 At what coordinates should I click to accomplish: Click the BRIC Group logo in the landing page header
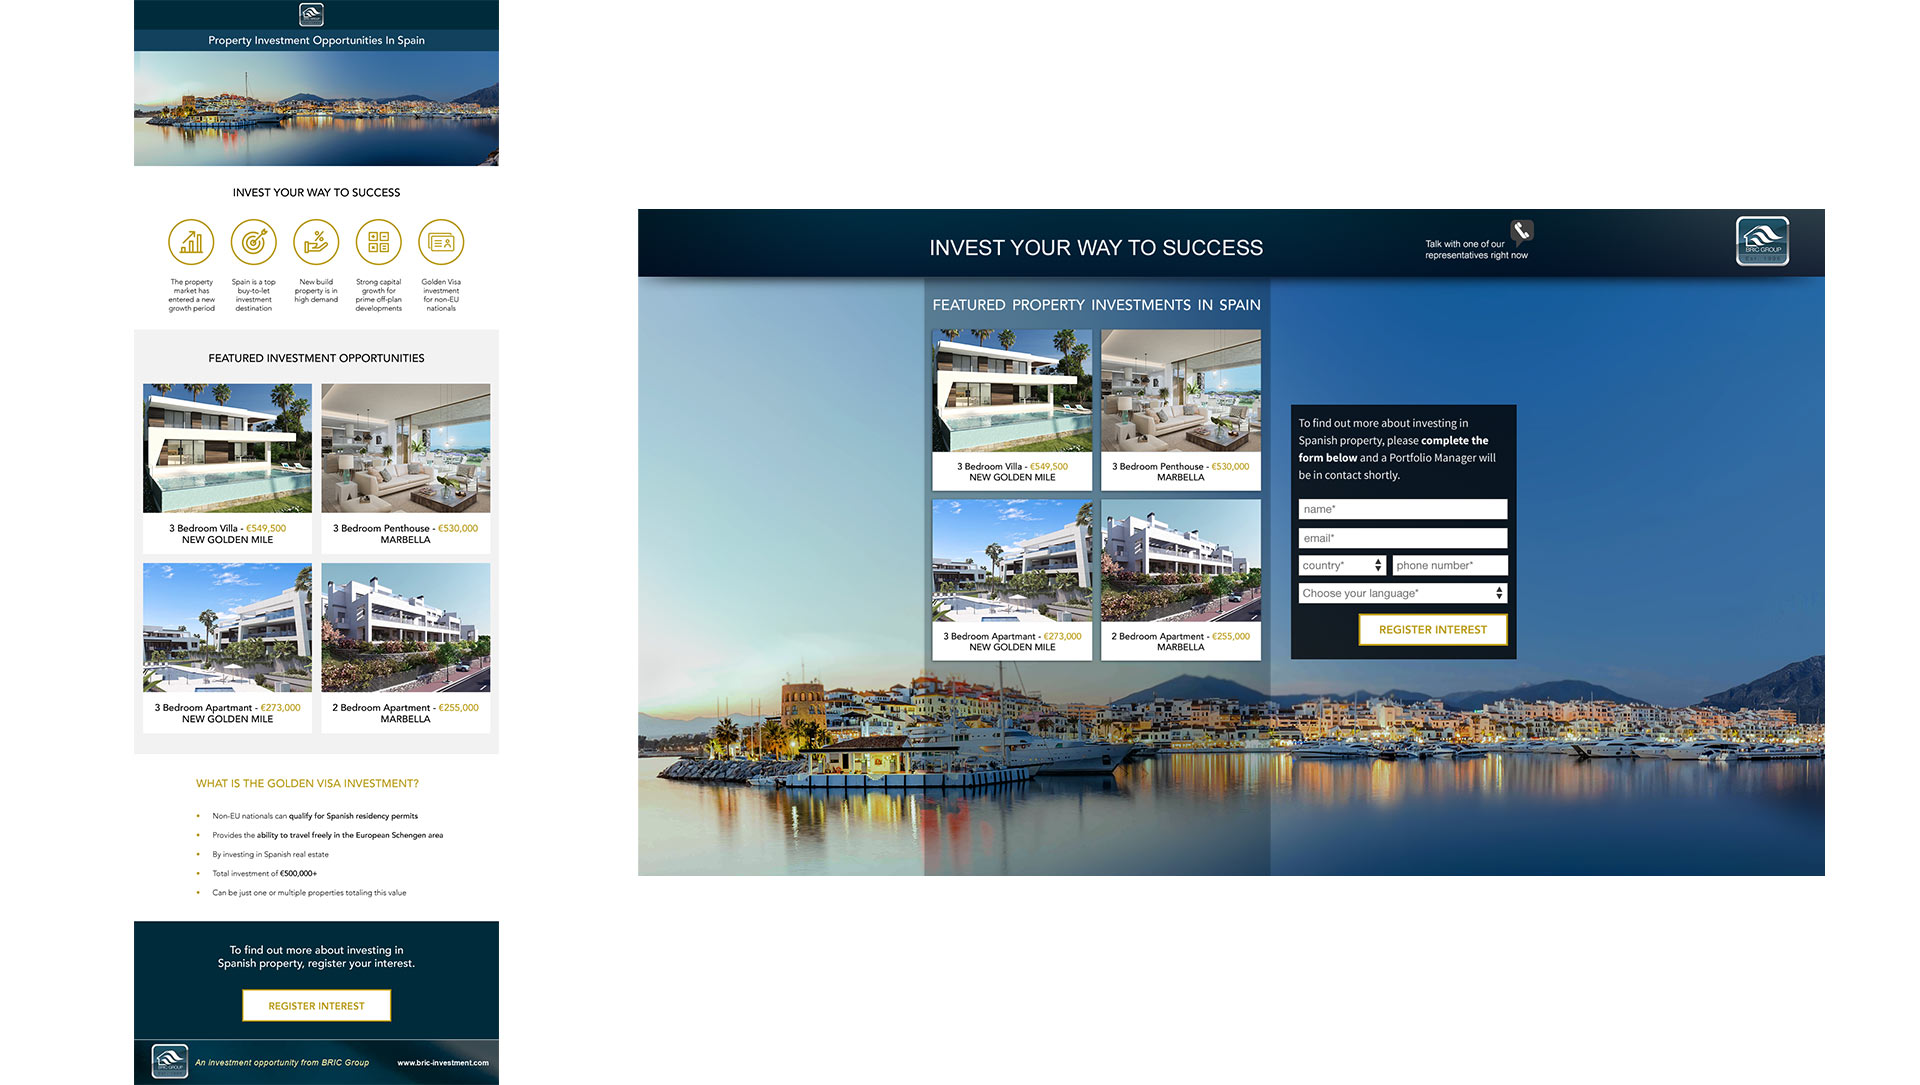coord(1762,241)
